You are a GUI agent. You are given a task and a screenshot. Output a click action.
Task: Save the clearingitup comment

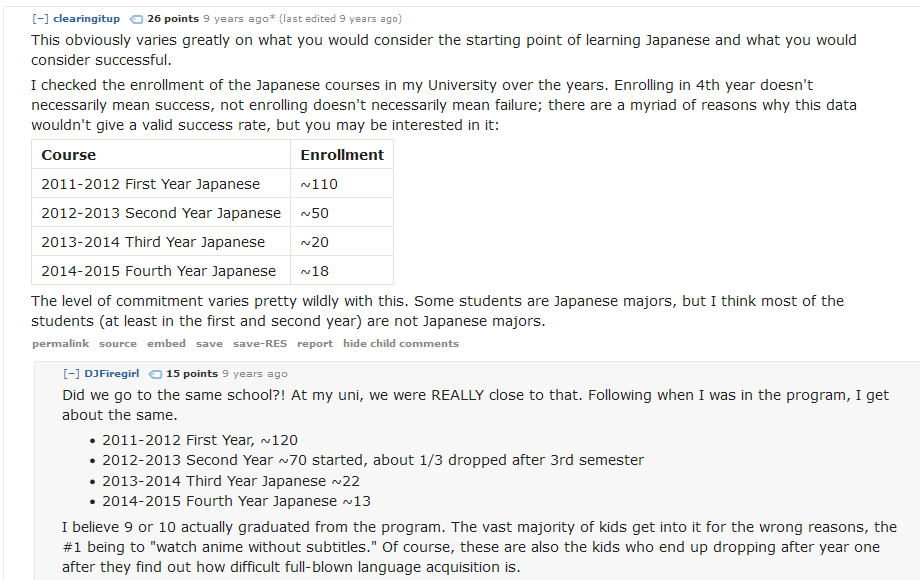(209, 344)
